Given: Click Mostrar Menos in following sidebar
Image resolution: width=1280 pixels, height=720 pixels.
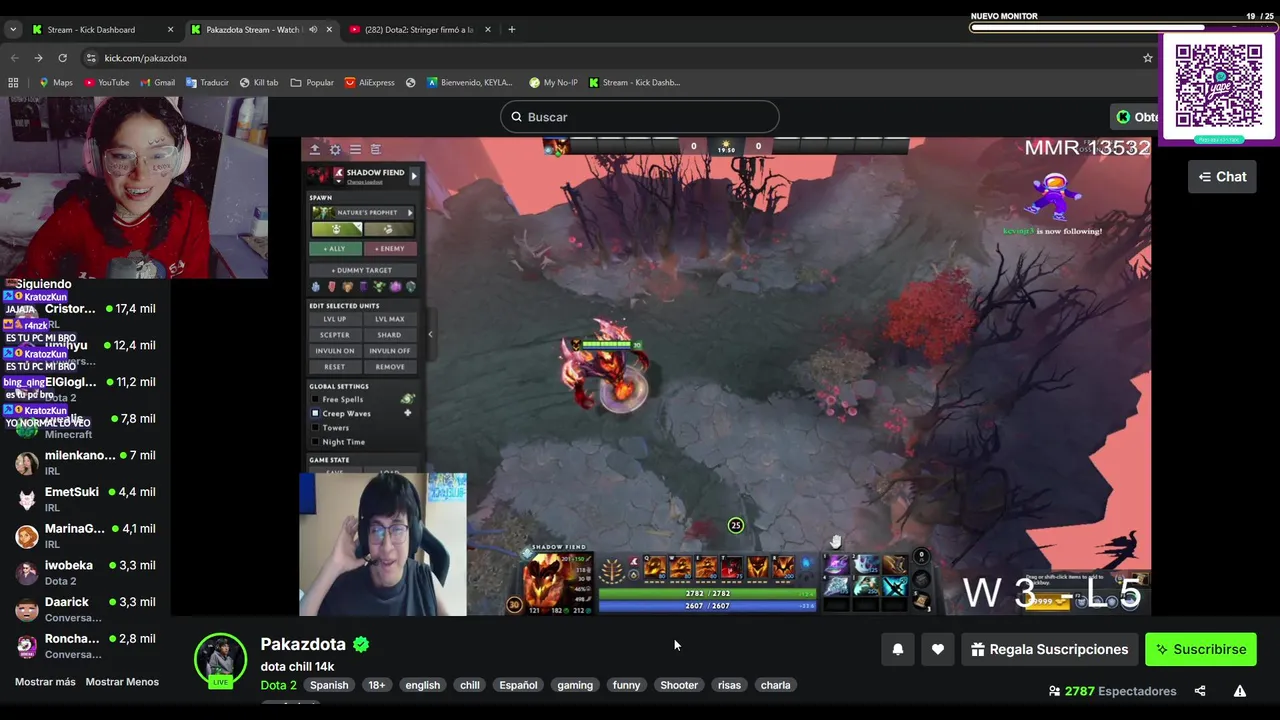Looking at the screenshot, I should pos(122,682).
